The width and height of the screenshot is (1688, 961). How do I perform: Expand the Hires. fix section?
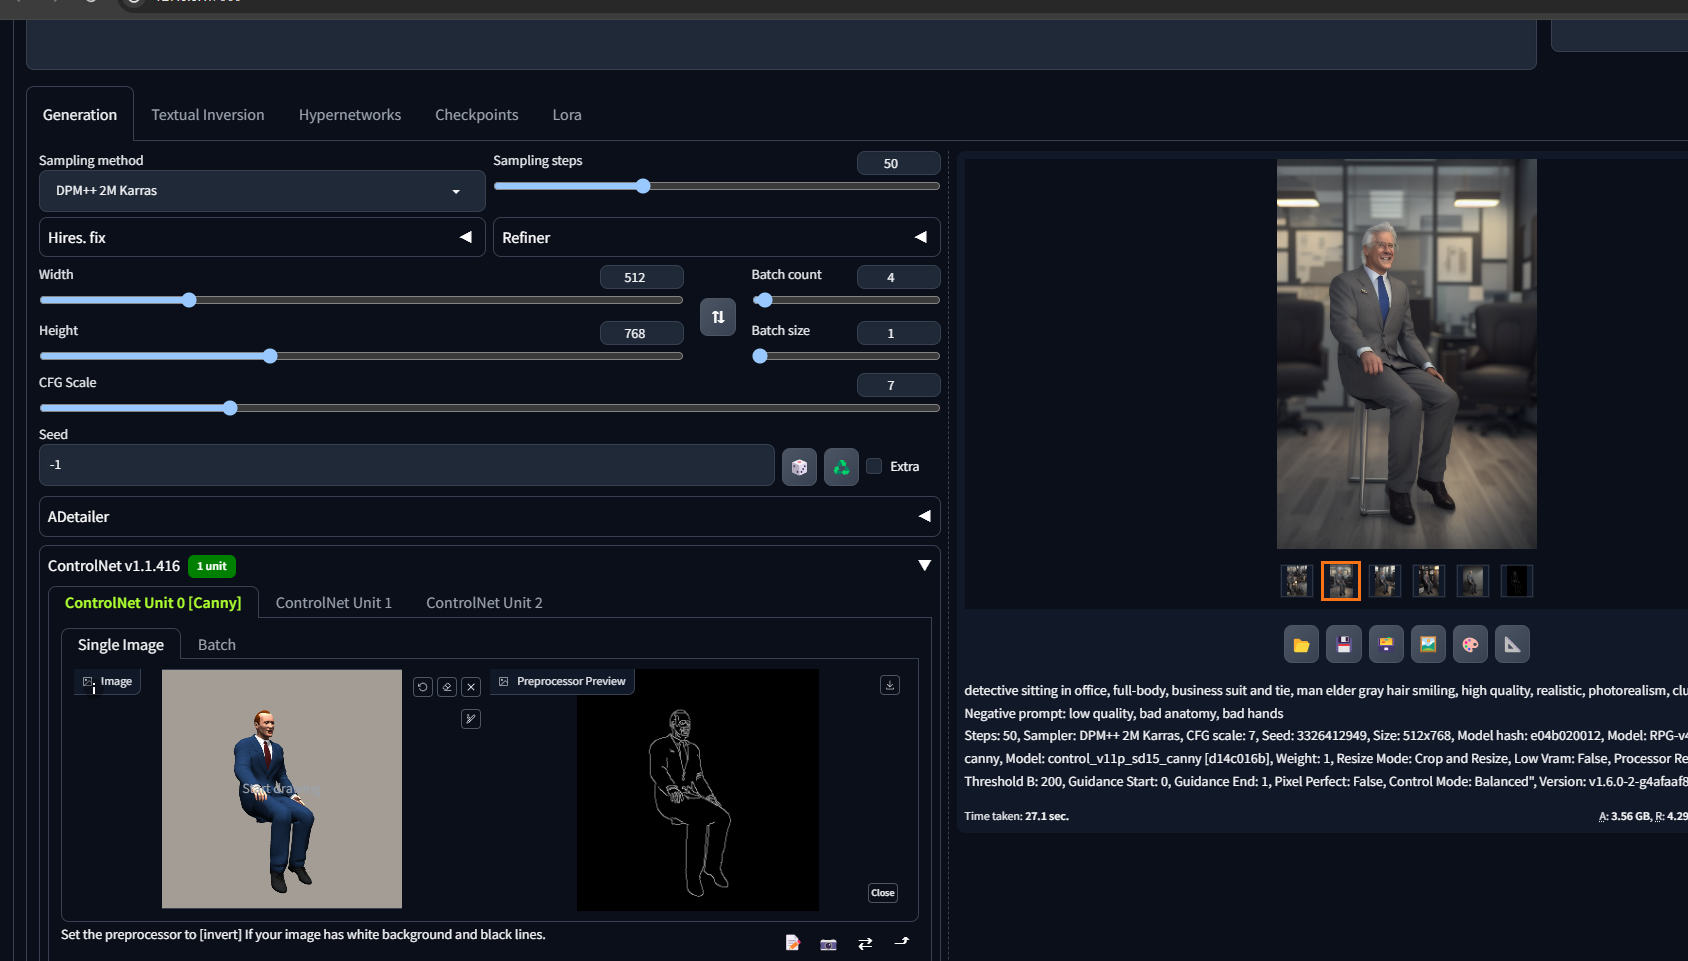point(262,238)
